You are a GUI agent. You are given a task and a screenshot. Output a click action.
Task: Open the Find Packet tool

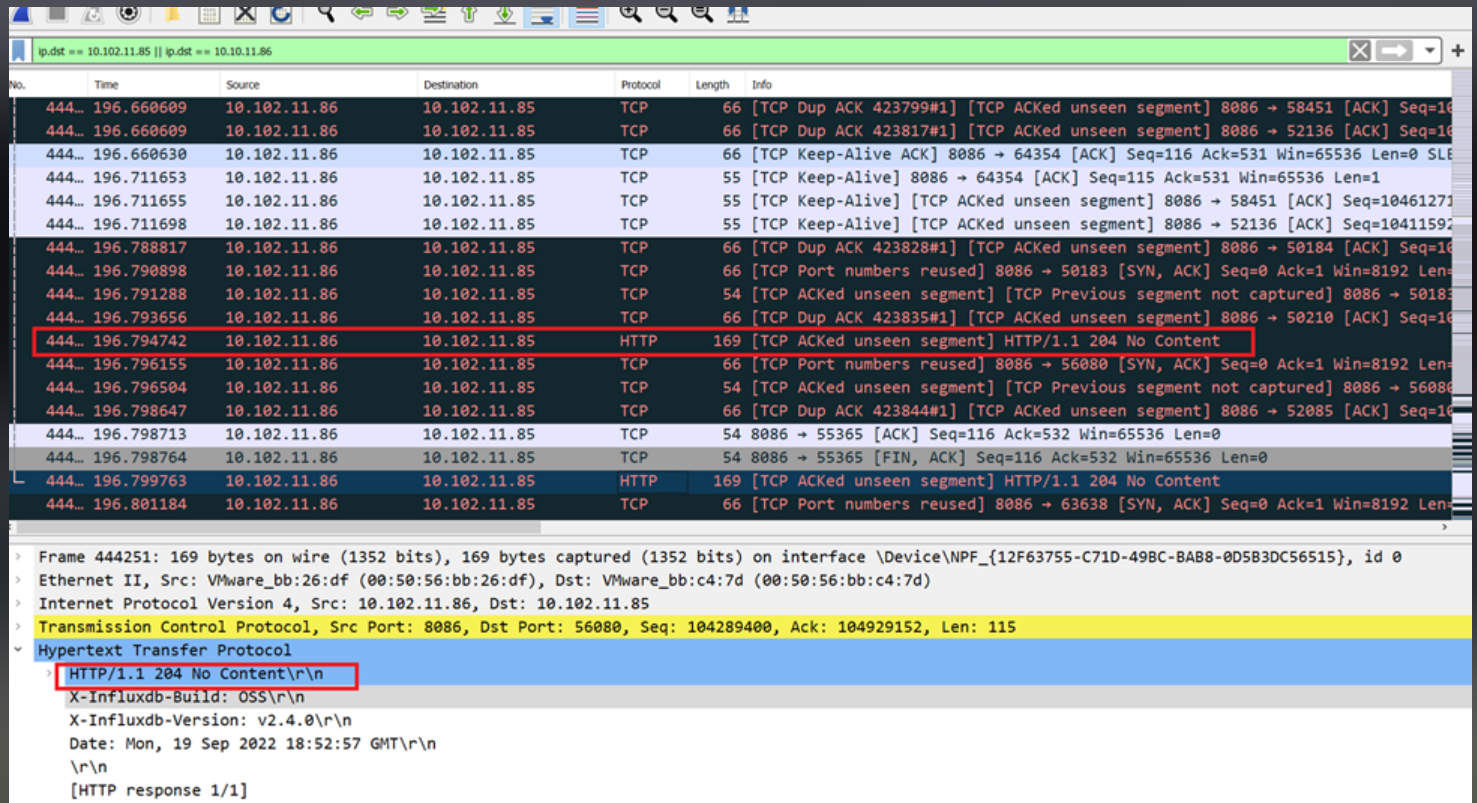click(322, 15)
